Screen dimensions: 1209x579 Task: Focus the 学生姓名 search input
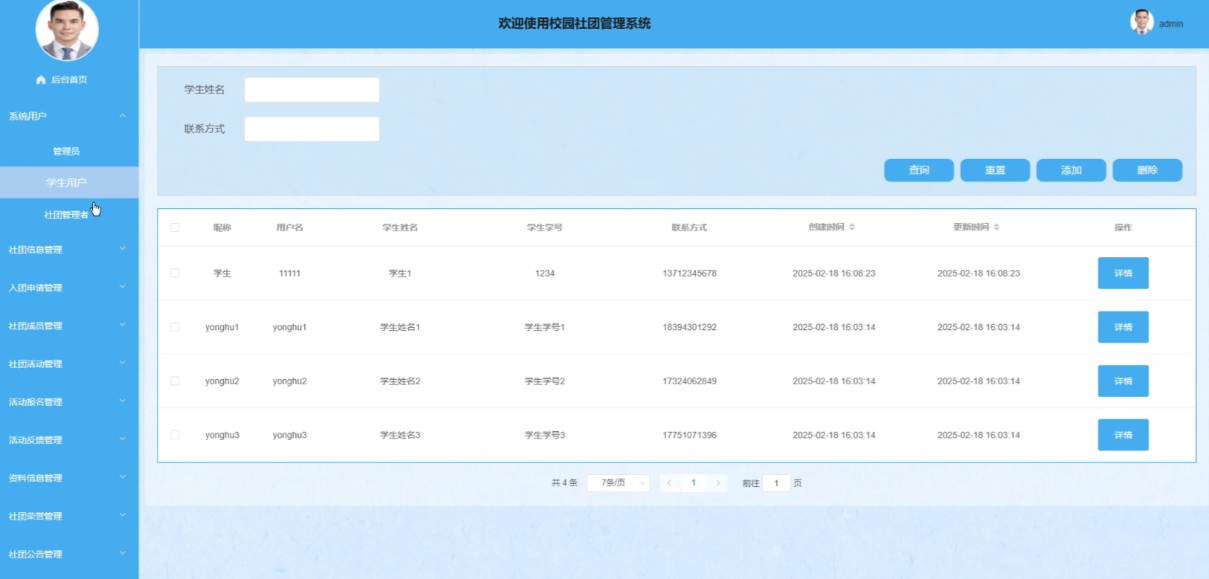click(312, 90)
